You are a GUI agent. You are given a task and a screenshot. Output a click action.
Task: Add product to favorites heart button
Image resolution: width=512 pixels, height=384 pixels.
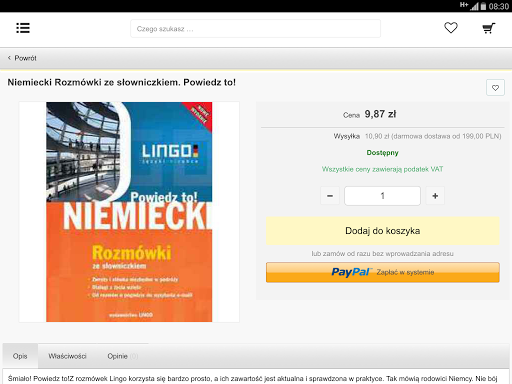pos(495,88)
